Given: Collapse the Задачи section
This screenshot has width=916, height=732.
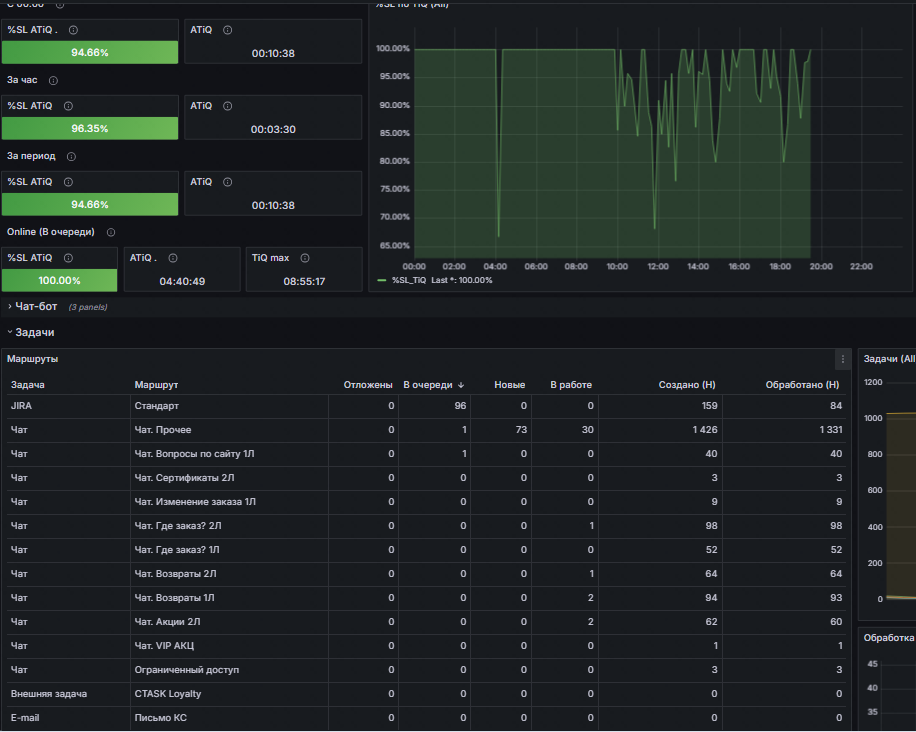Looking at the screenshot, I should click(x=34, y=332).
